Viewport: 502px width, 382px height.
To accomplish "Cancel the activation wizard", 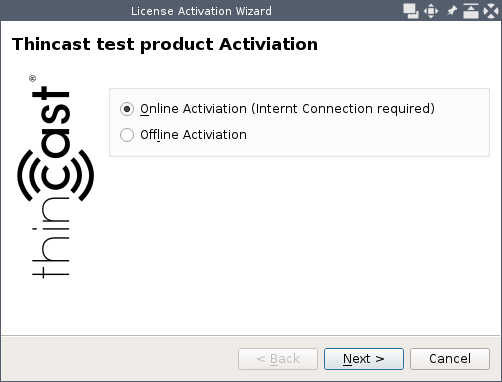I will click(450, 359).
